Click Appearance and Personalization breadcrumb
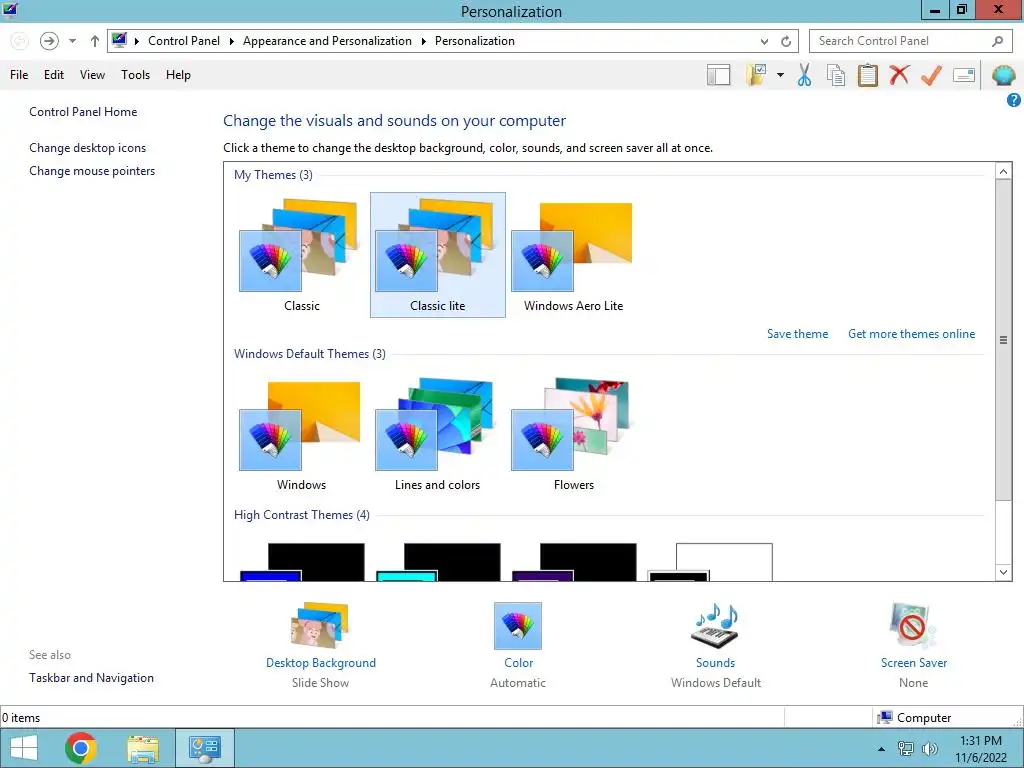Image resolution: width=1024 pixels, height=768 pixels. 327,41
